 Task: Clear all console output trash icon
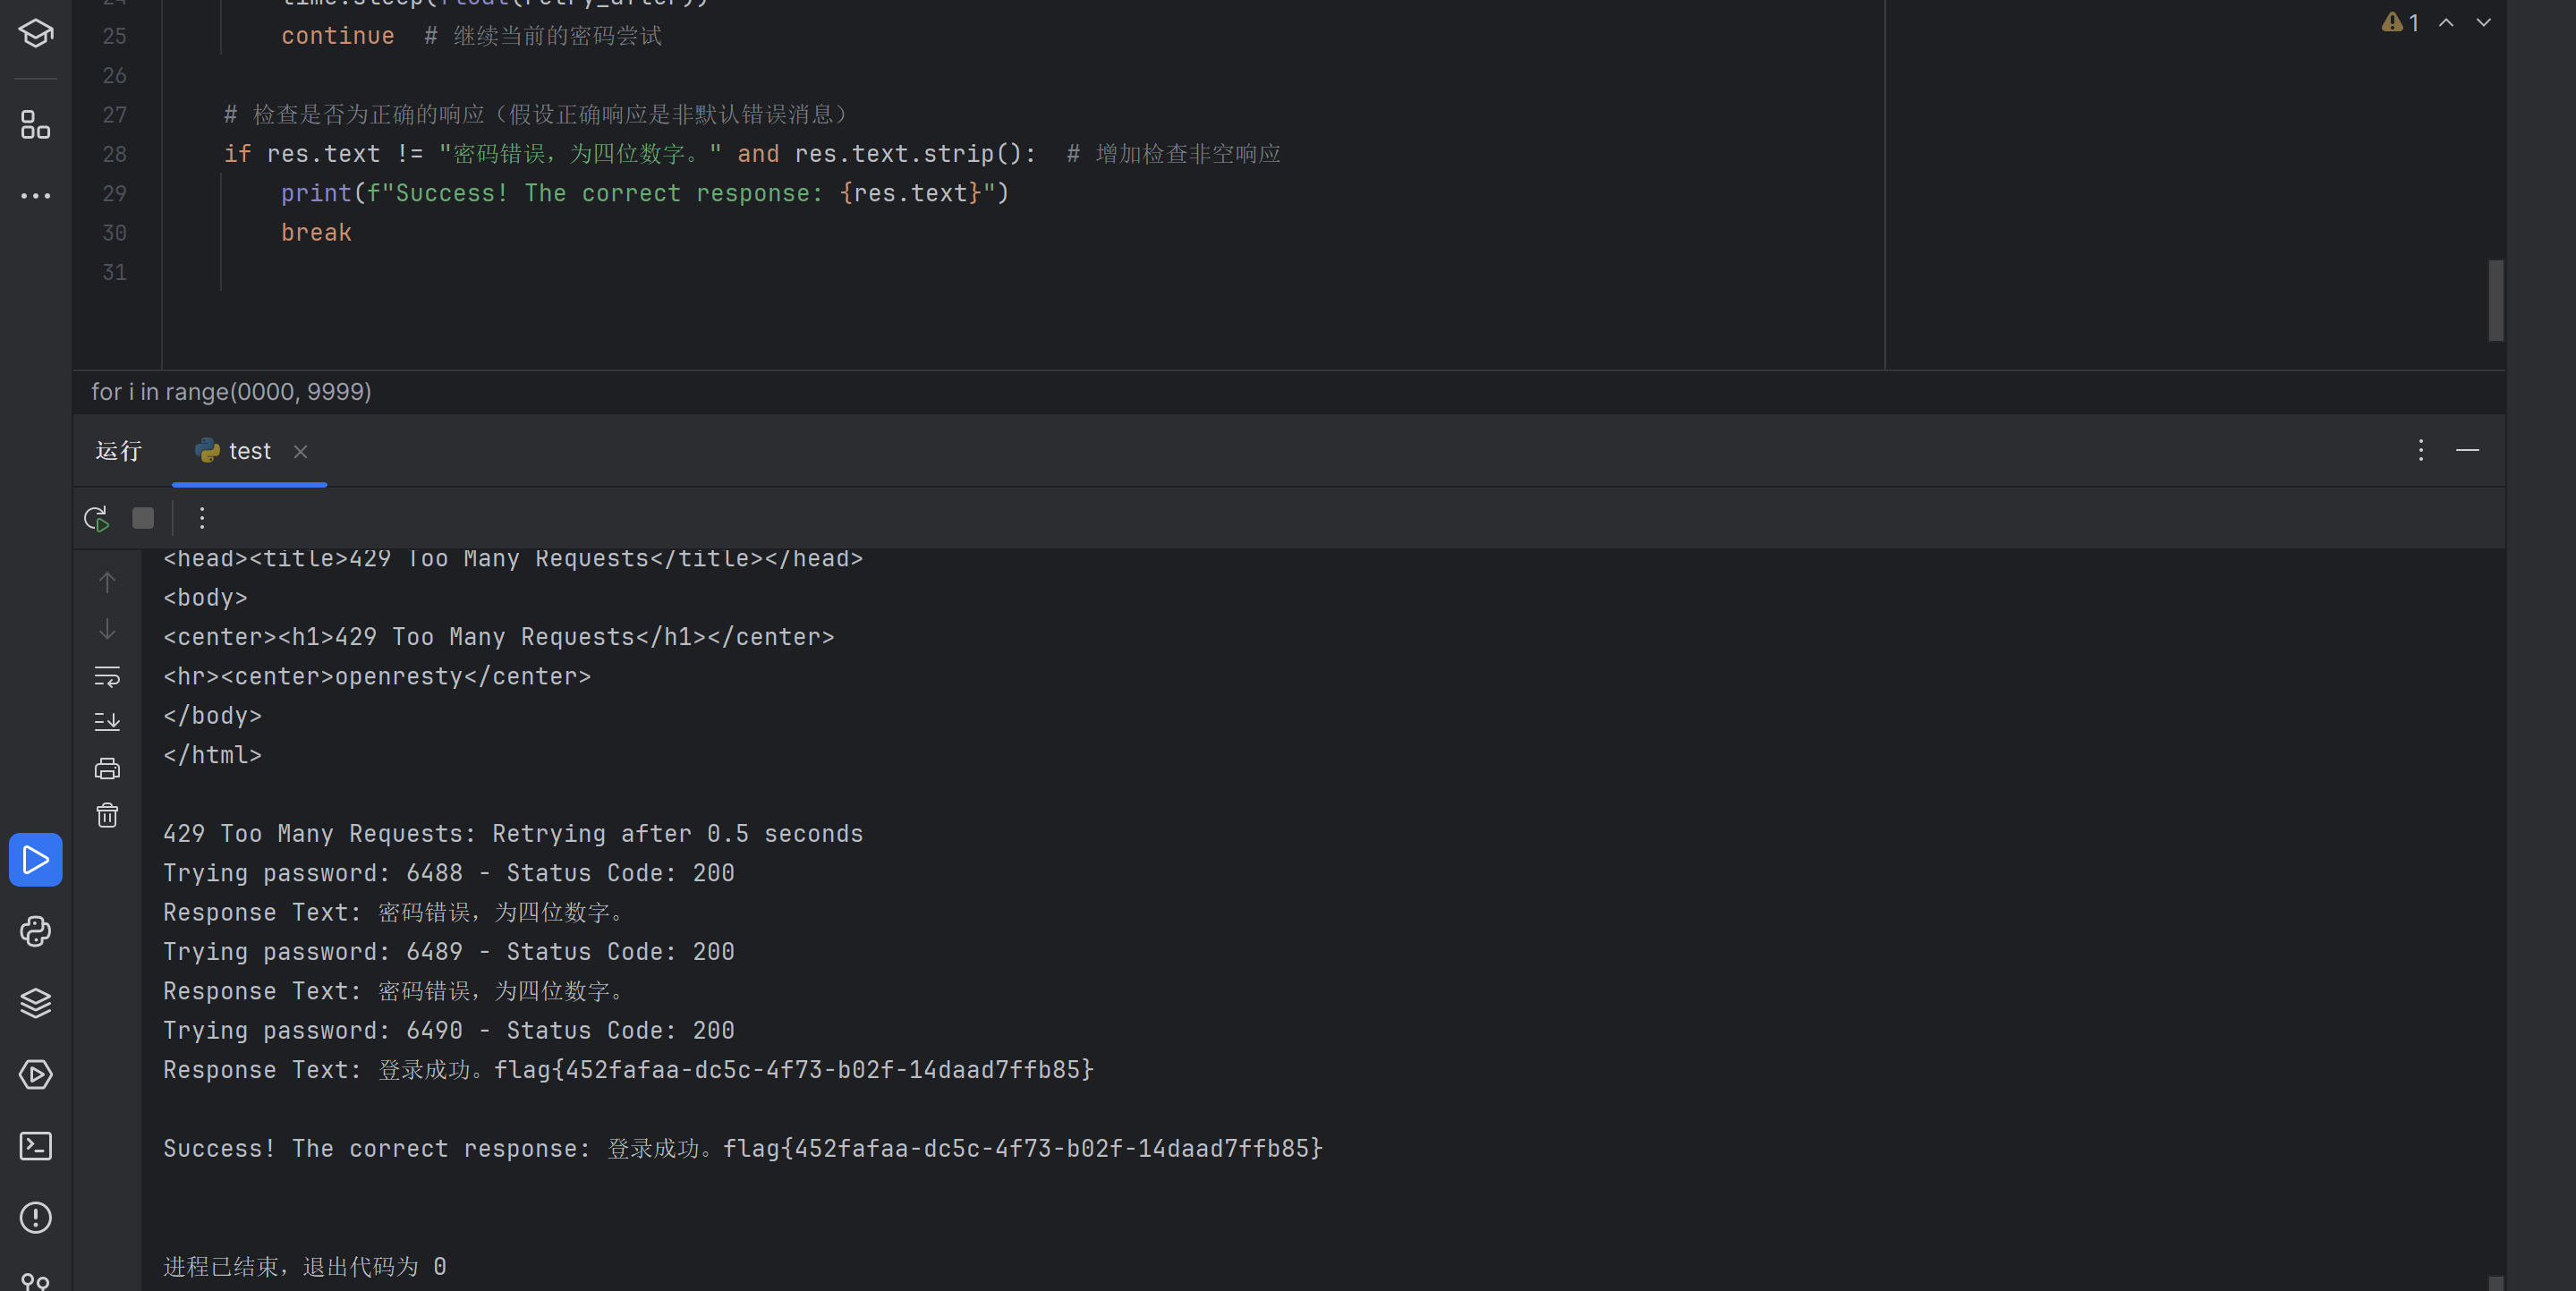pos(107,816)
